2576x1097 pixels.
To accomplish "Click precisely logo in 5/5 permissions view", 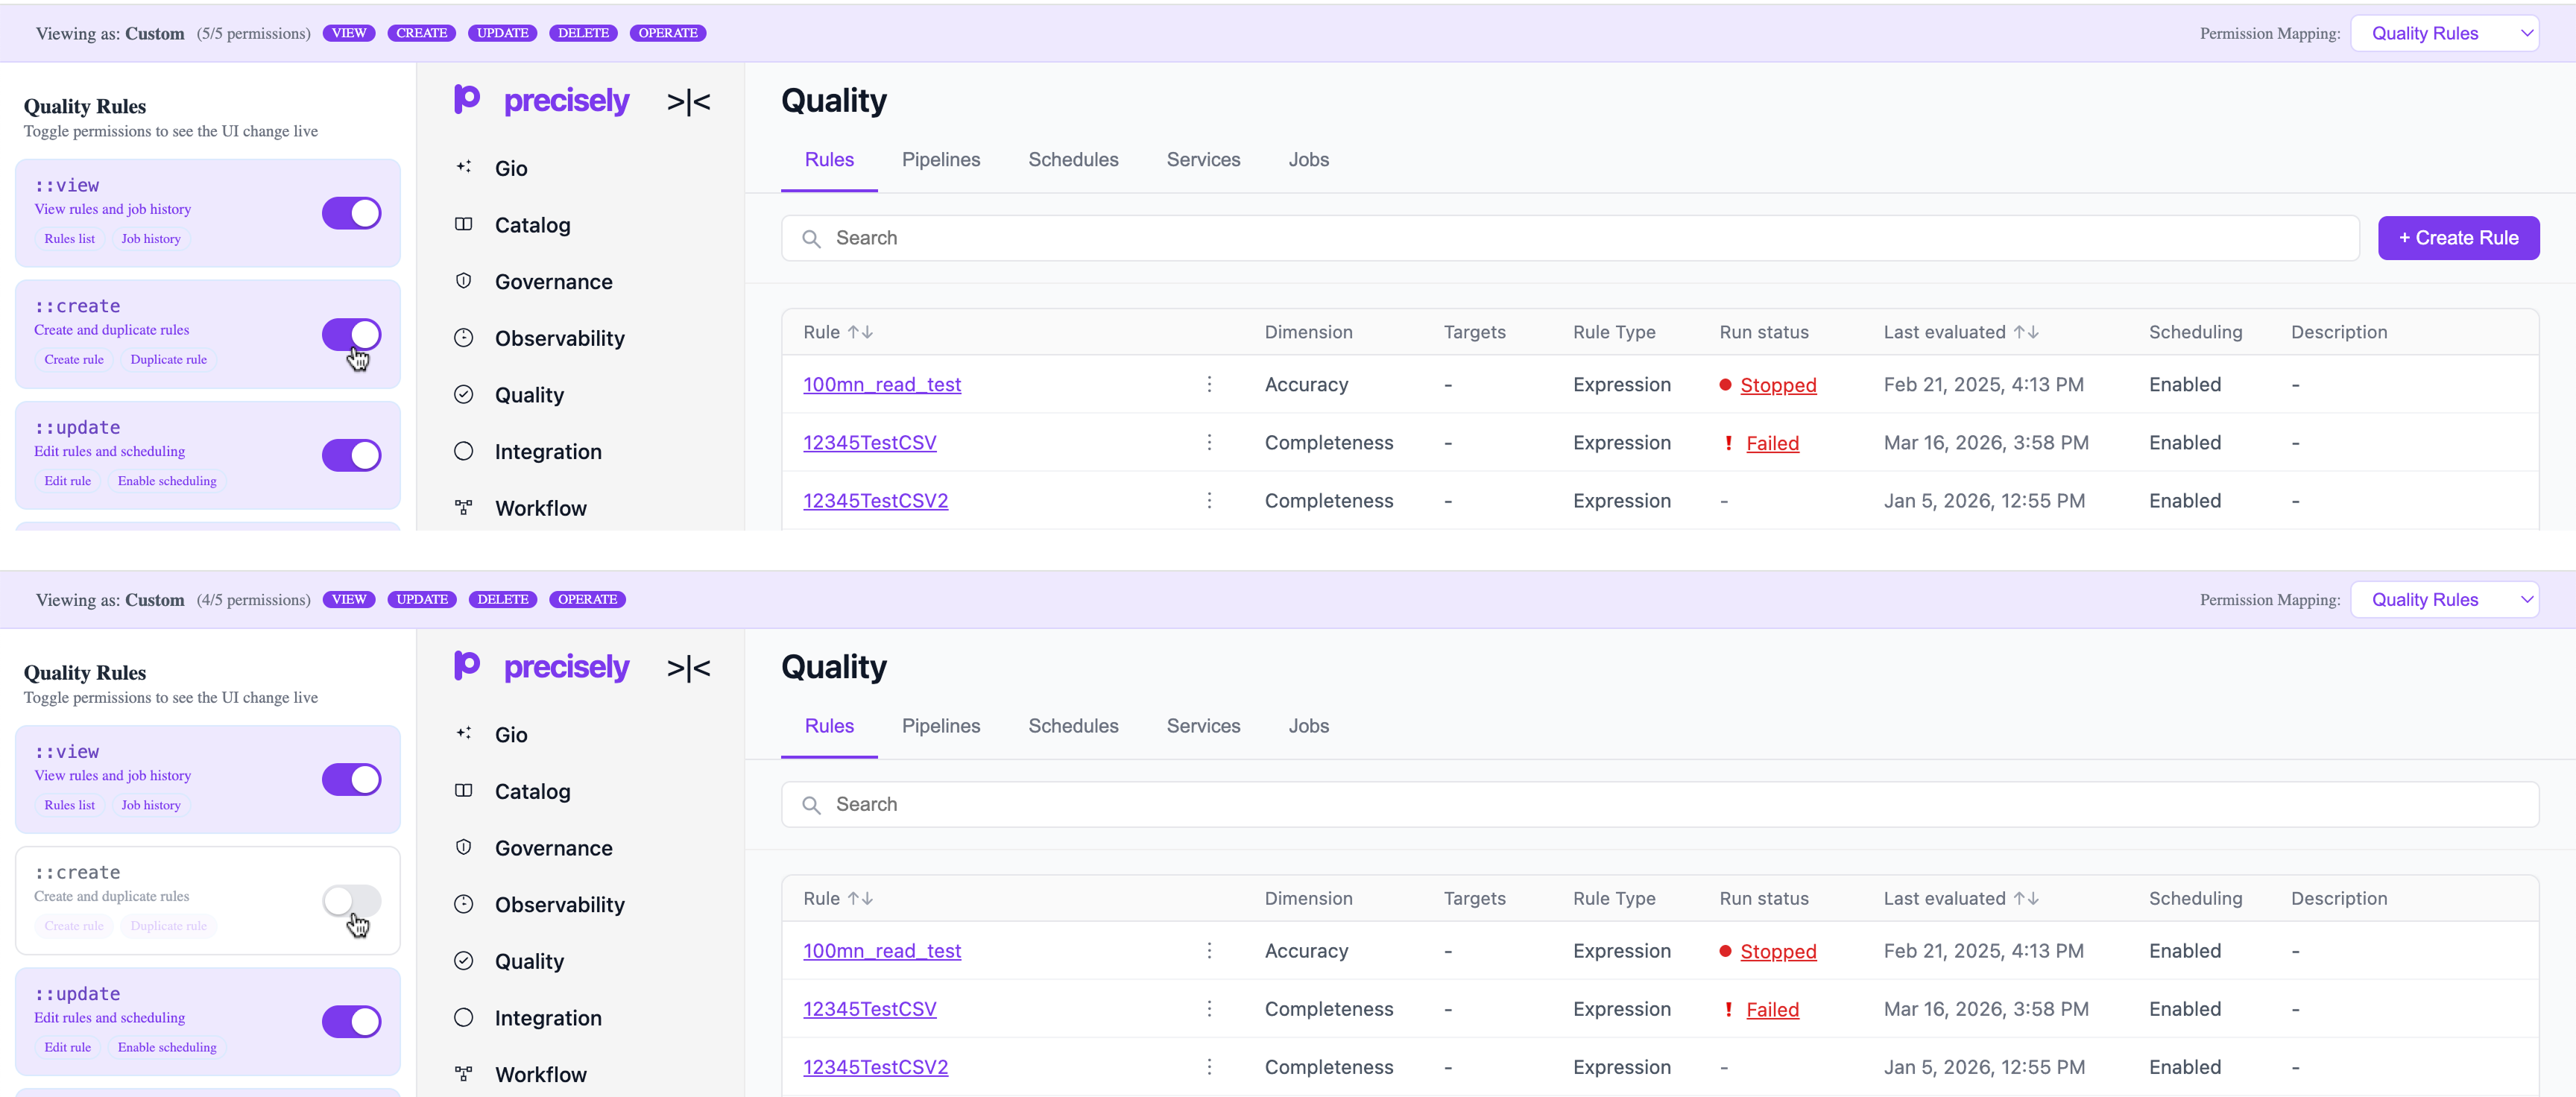I will point(541,100).
